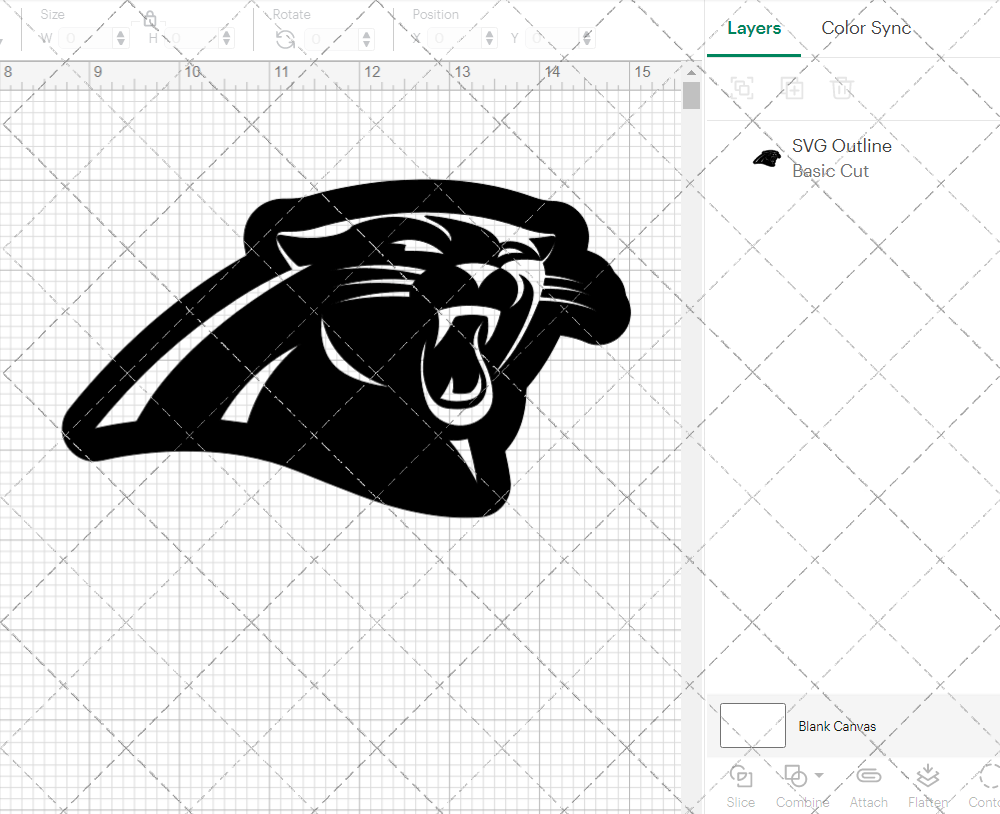Click the Height stepper arrows
Image resolution: width=1000 pixels, height=814 pixels.
pyautogui.click(x=227, y=38)
